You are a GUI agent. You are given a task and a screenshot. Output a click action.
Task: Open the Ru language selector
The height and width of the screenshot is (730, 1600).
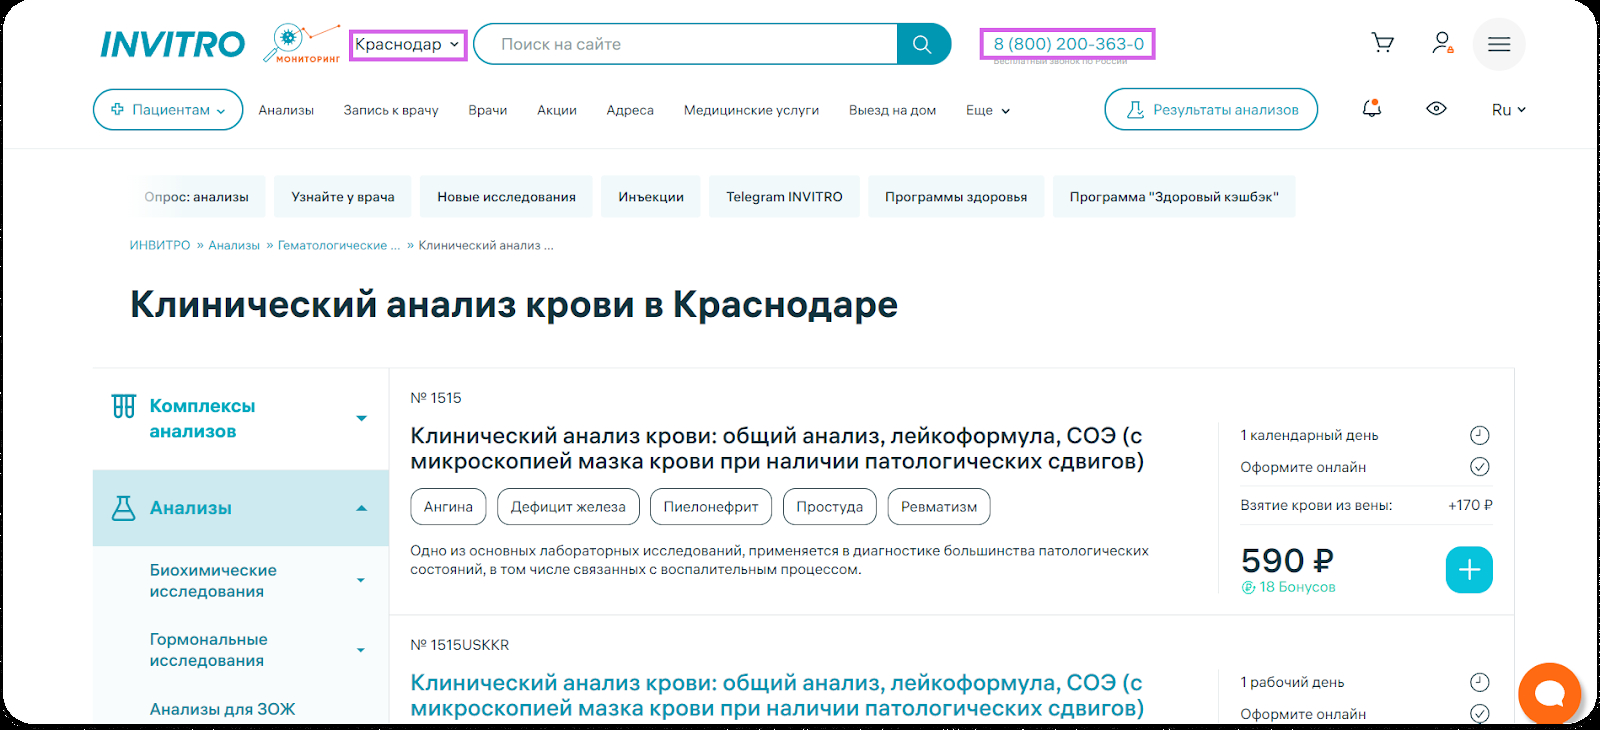click(x=1508, y=110)
